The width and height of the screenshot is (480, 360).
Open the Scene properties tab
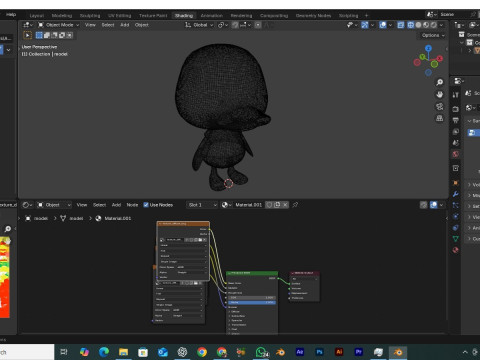point(456,143)
